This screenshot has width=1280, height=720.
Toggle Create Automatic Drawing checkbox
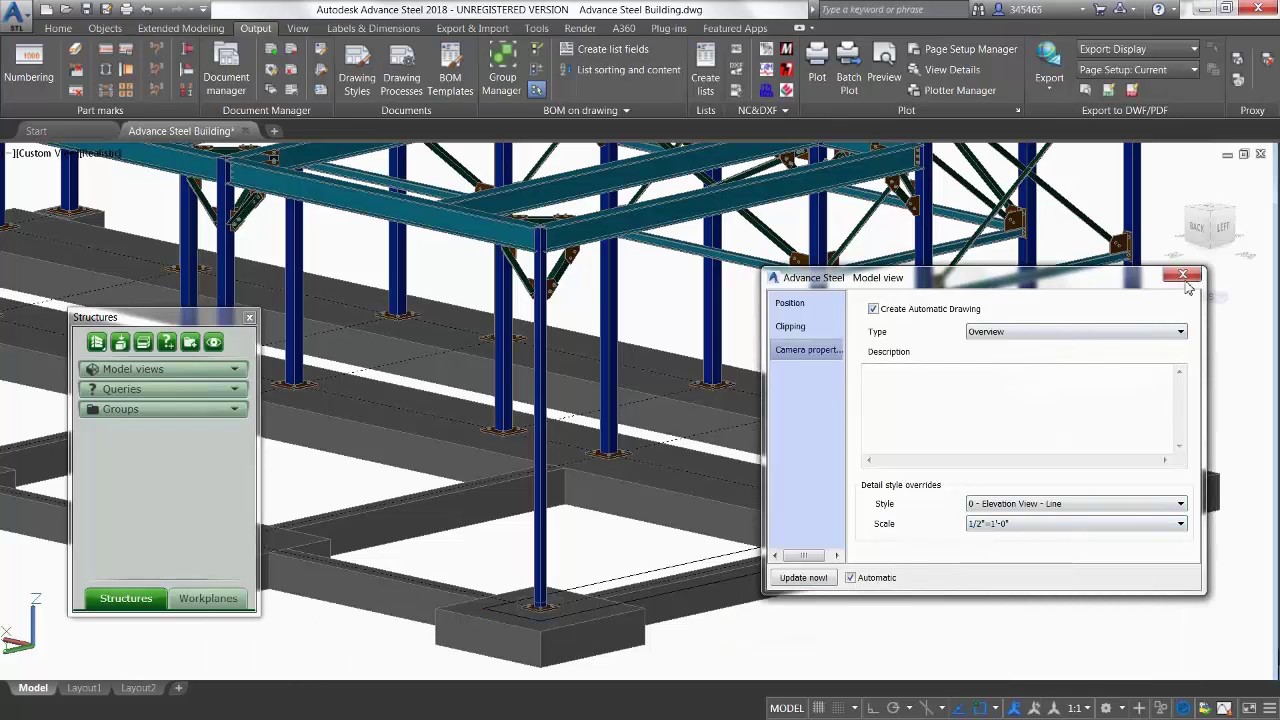pos(873,309)
